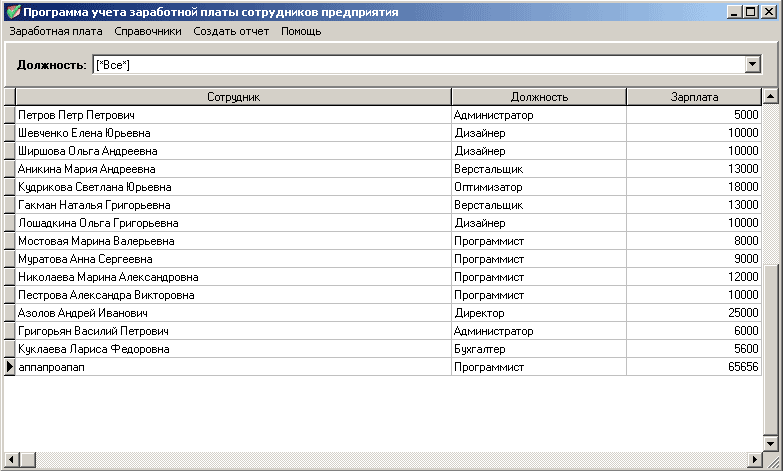This screenshot has height=471, width=783.
Task: Open the Должность combo box field
Action: click(426, 64)
